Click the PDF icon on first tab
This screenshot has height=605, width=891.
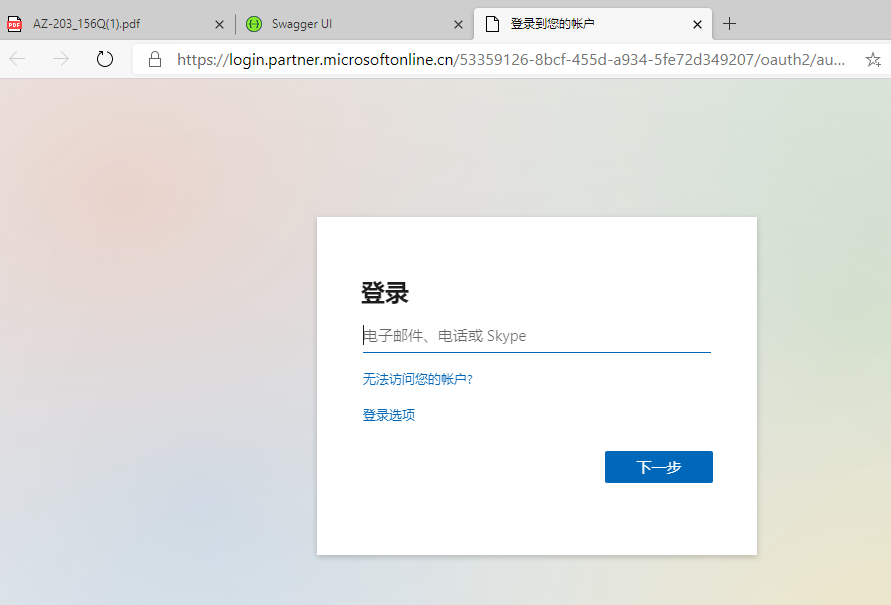click(14, 24)
